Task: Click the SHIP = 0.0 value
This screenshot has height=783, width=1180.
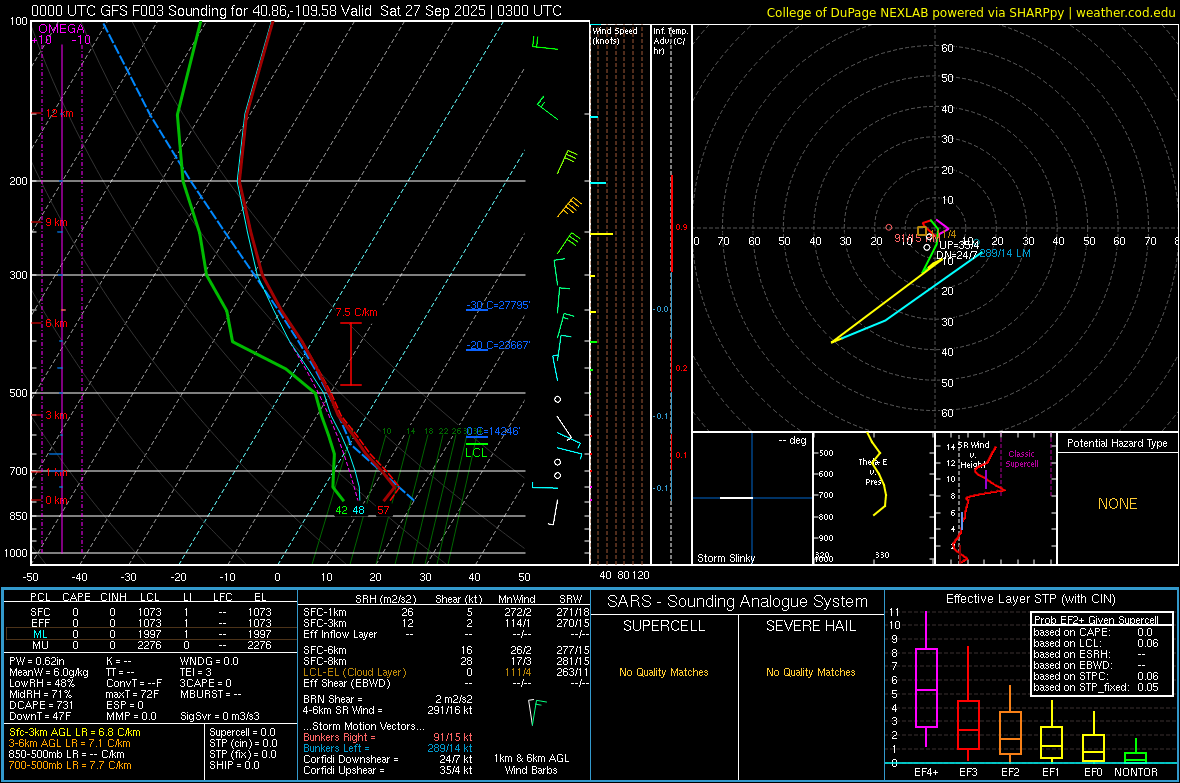Action: (234, 765)
